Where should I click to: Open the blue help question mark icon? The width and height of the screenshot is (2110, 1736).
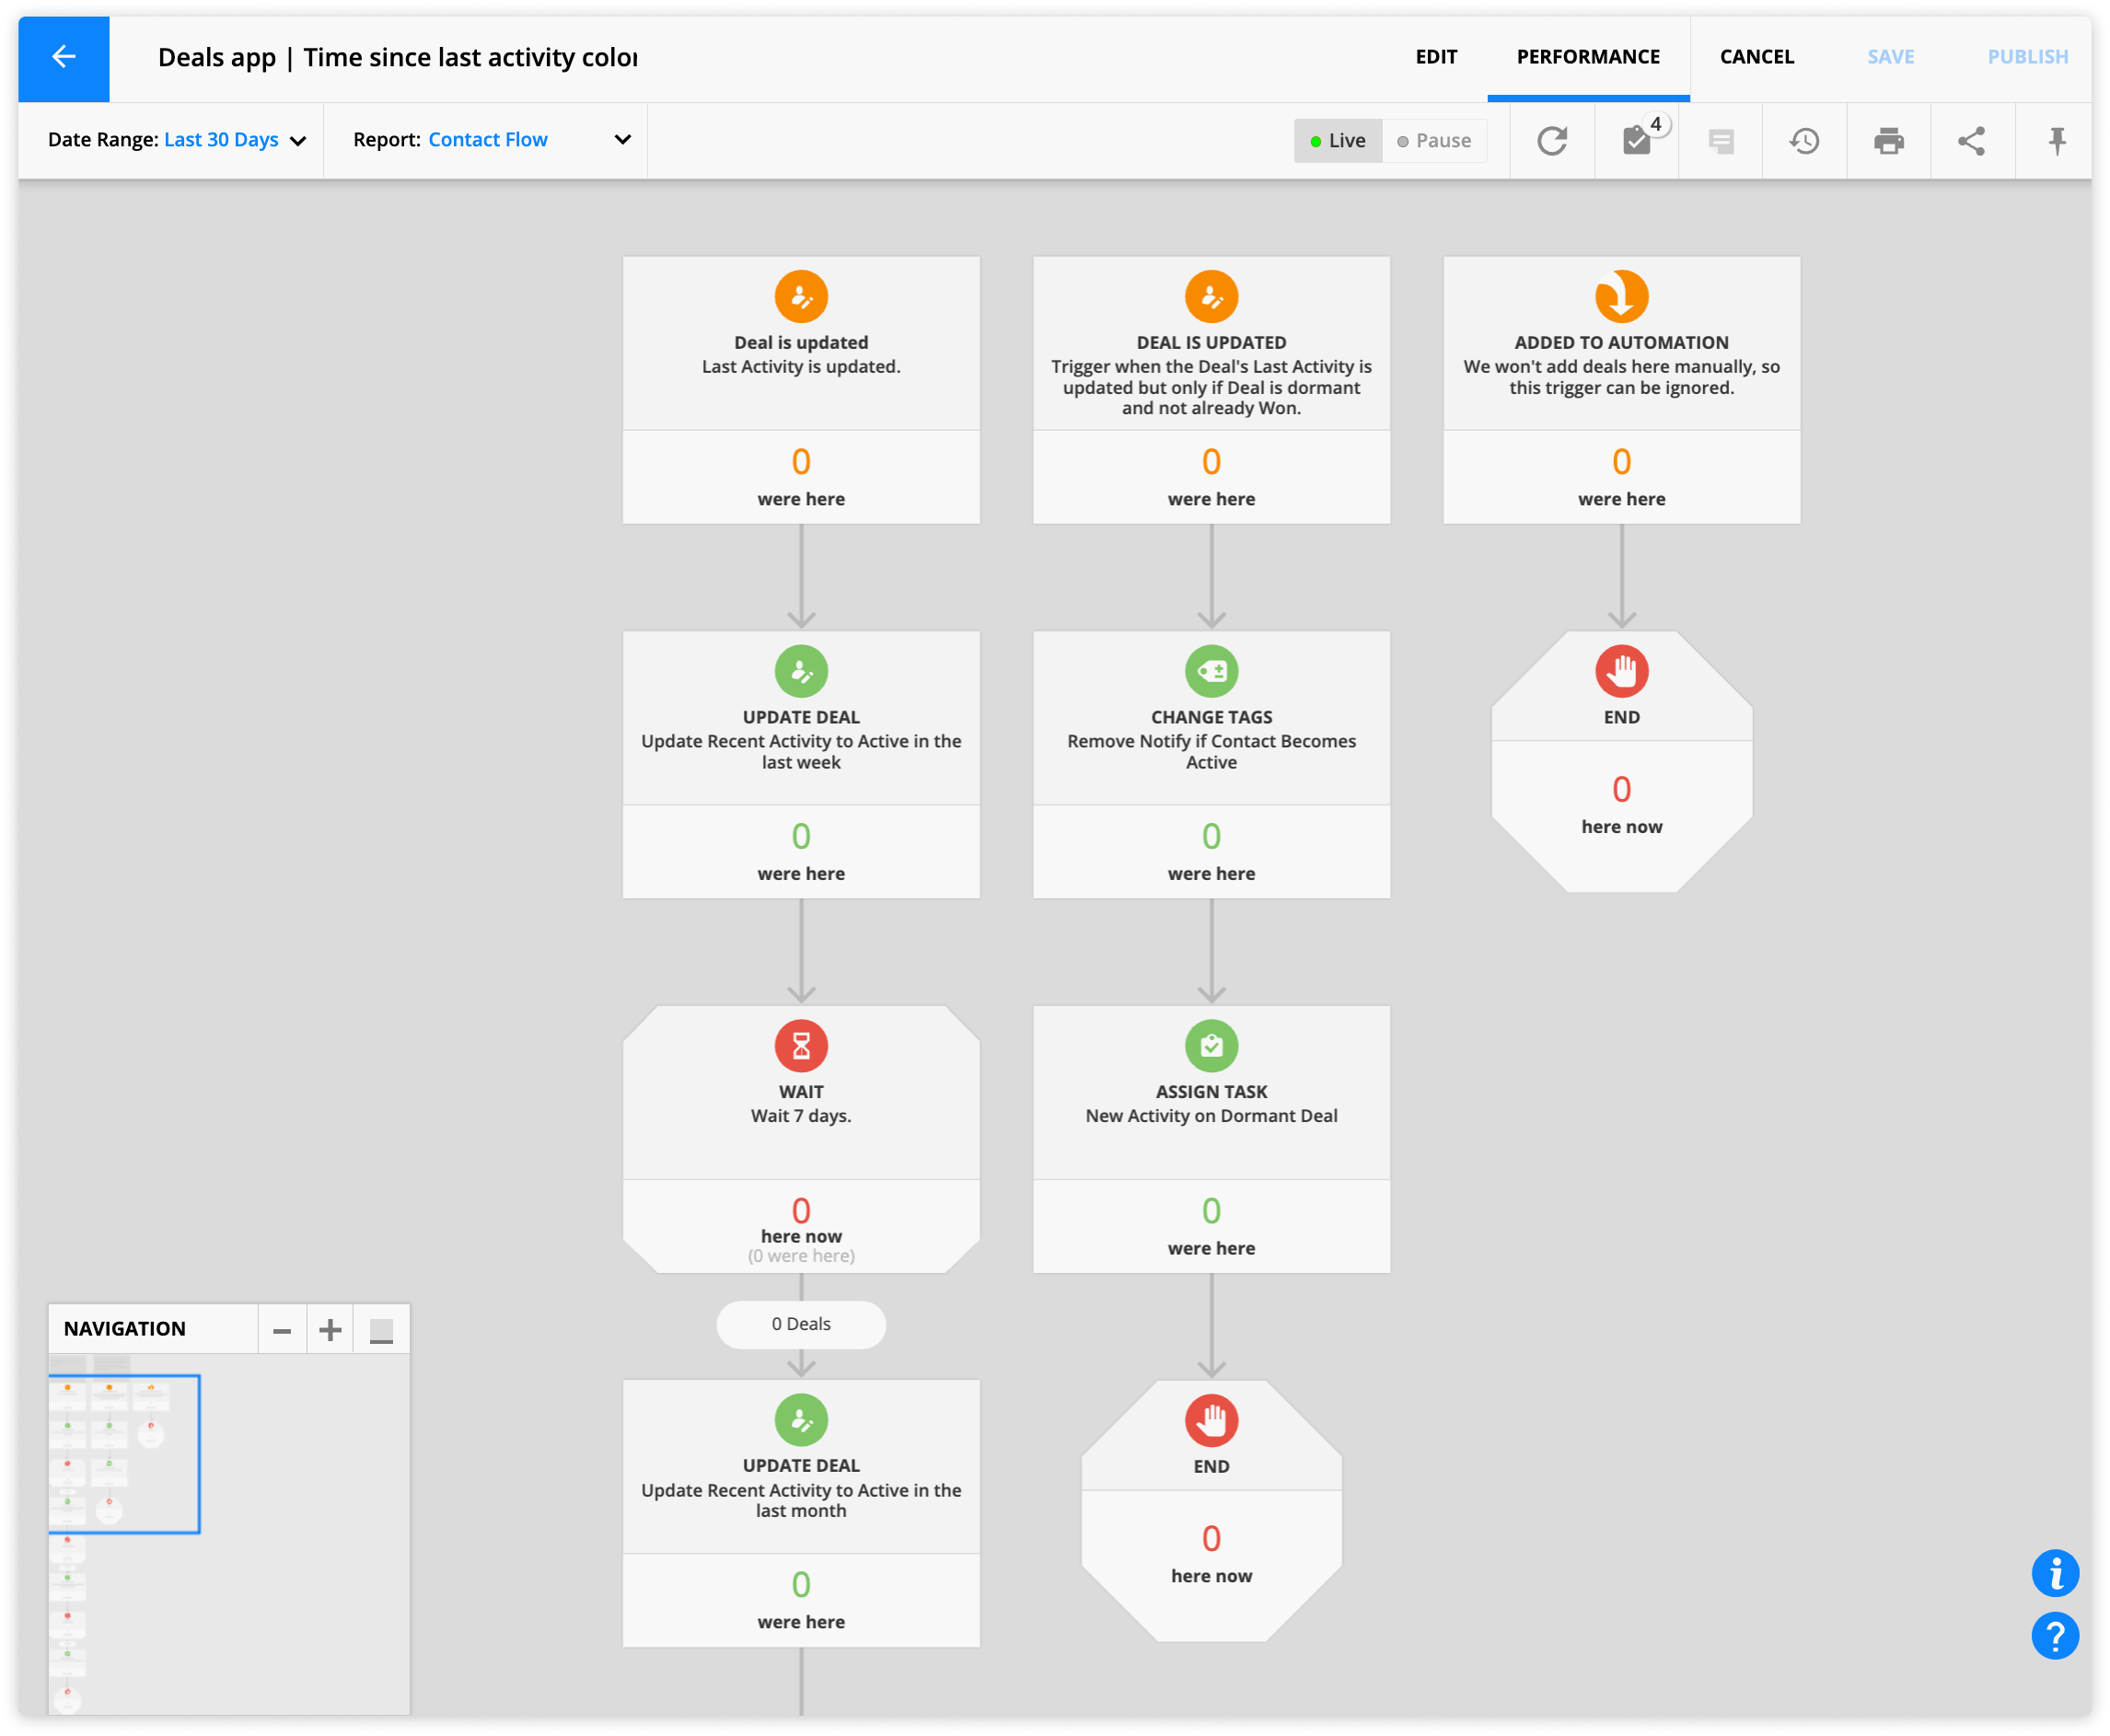[2054, 1636]
